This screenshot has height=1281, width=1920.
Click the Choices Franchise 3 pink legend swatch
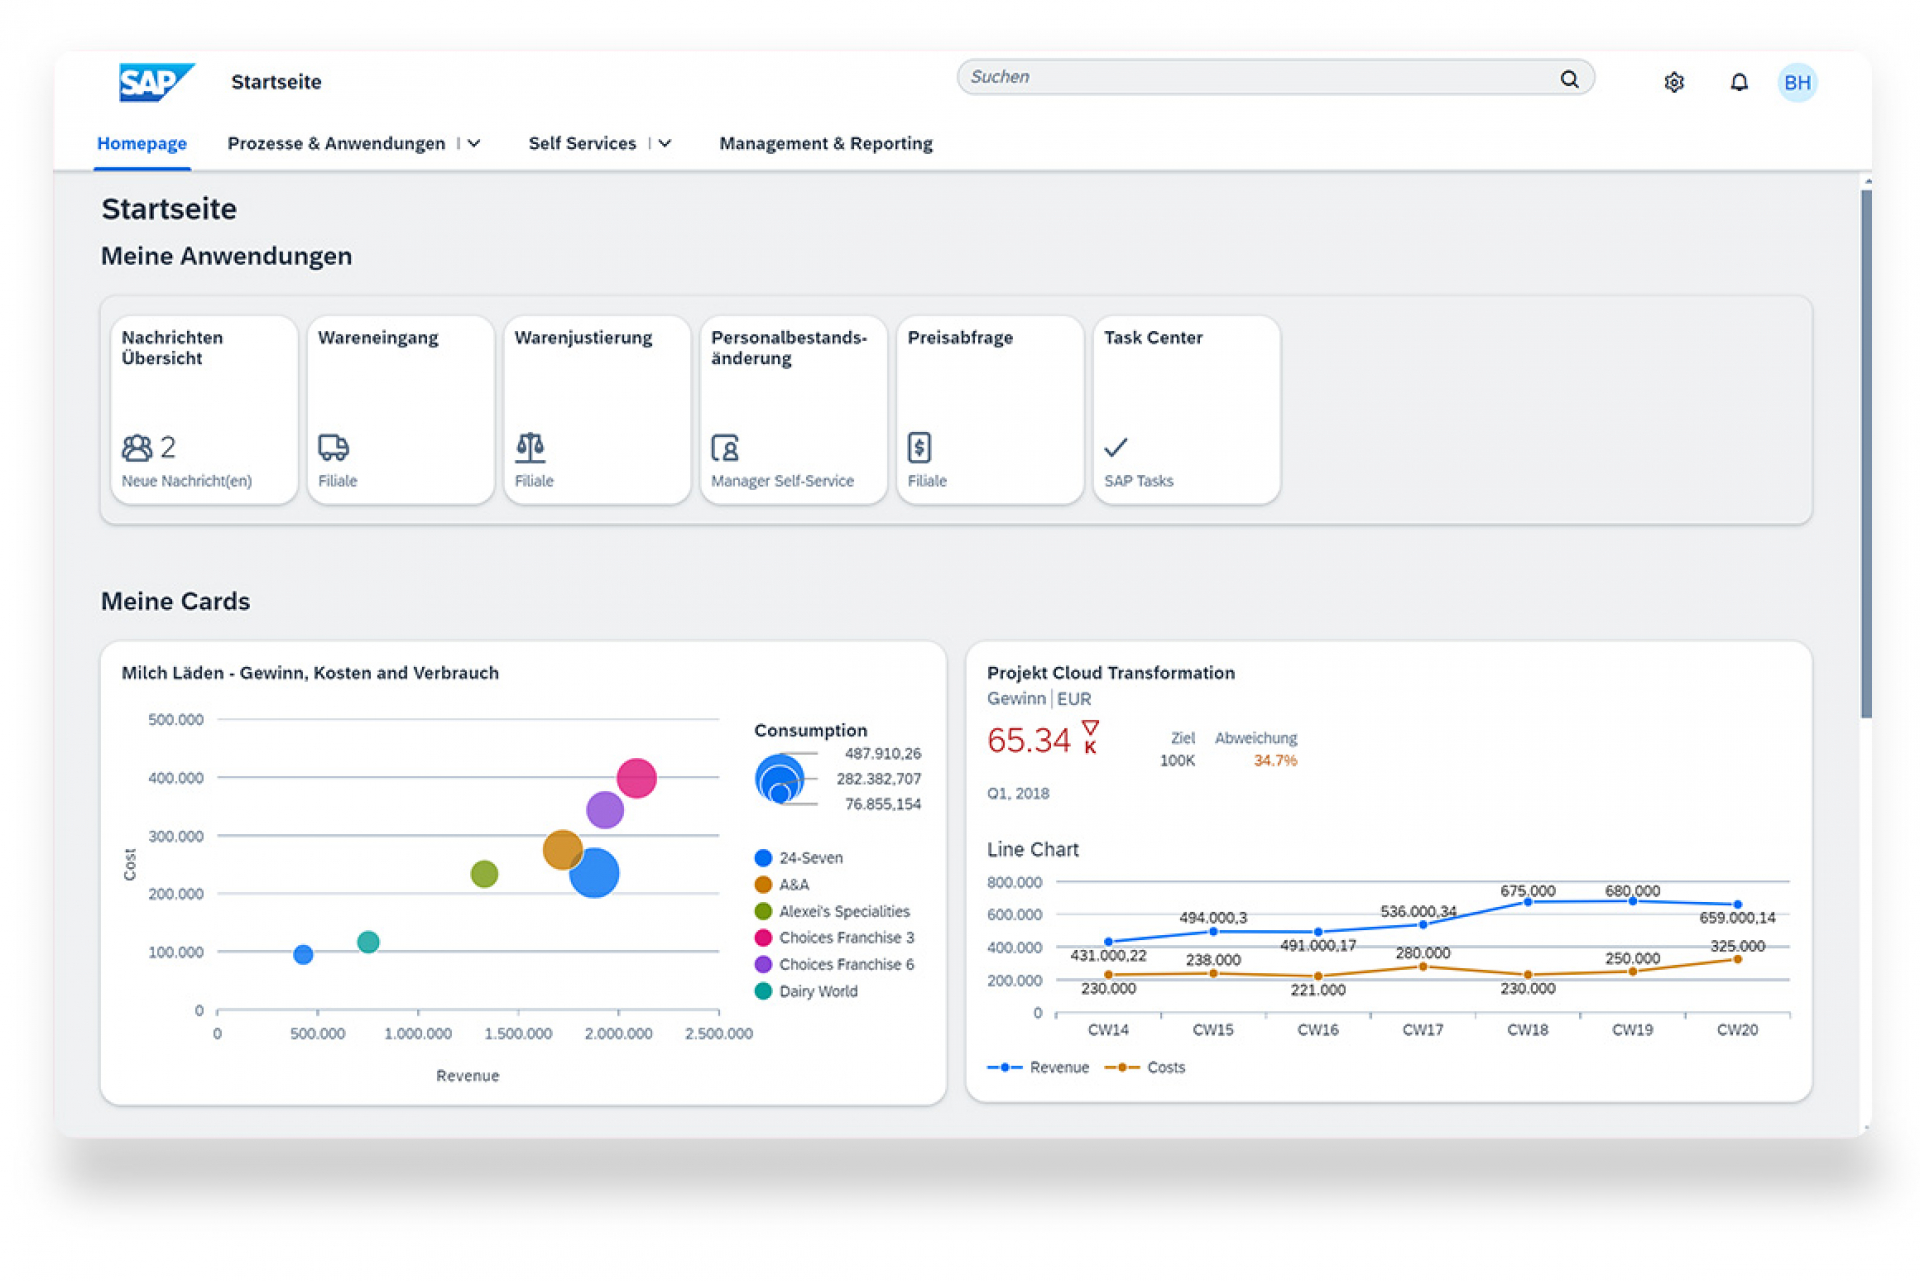[763, 938]
